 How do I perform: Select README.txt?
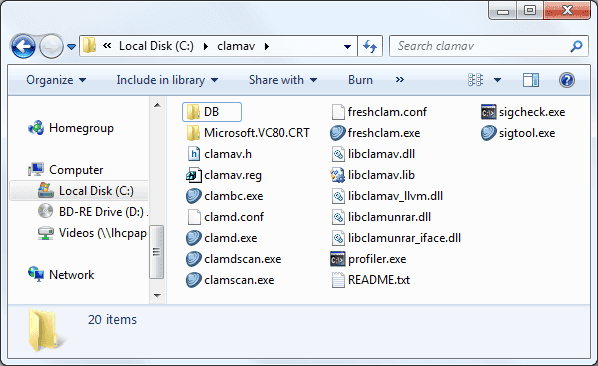coord(370,280)
